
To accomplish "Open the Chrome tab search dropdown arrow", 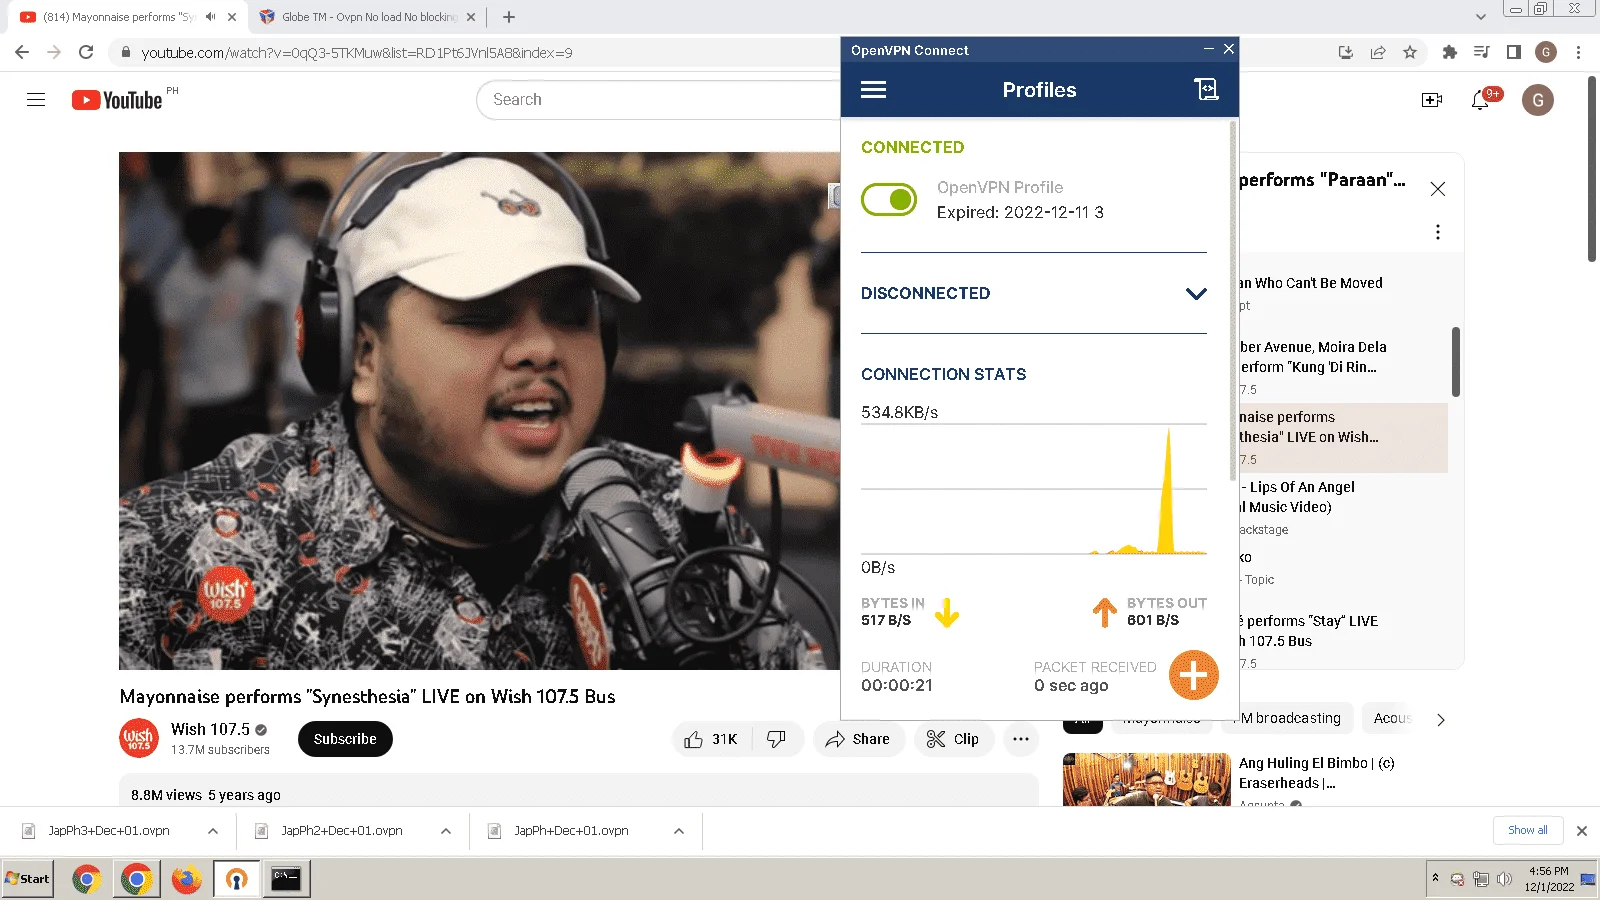I will [1481, 17].
